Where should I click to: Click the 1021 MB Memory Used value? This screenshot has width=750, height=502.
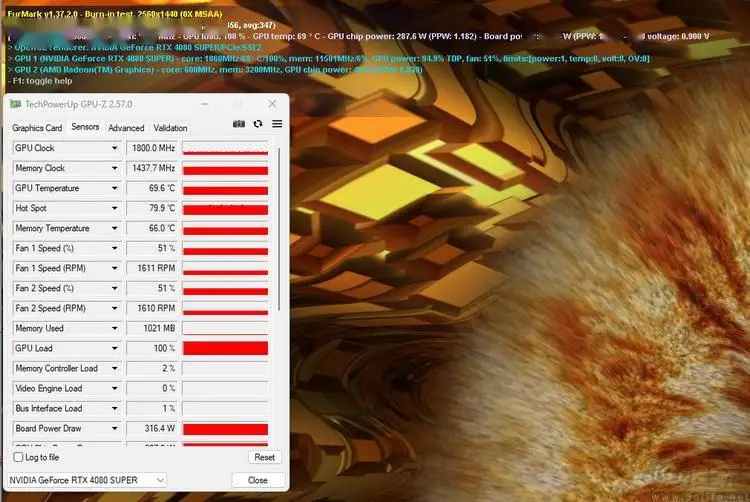tap(152, 328)
